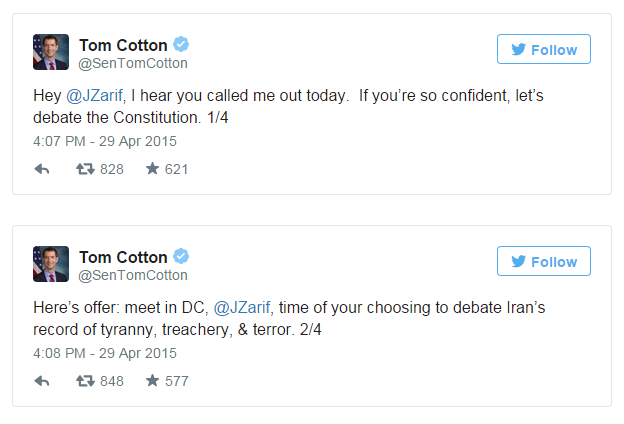Click Tom Cotton name in second tweet
The width and height of the screenshot is (624, 424).
click(123, 257)
